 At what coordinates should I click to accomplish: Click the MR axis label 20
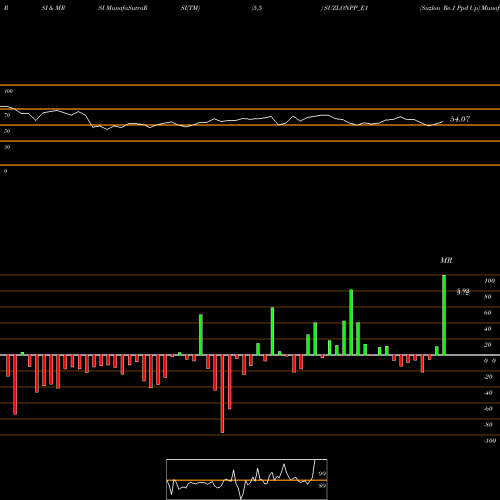coord(488,345)
